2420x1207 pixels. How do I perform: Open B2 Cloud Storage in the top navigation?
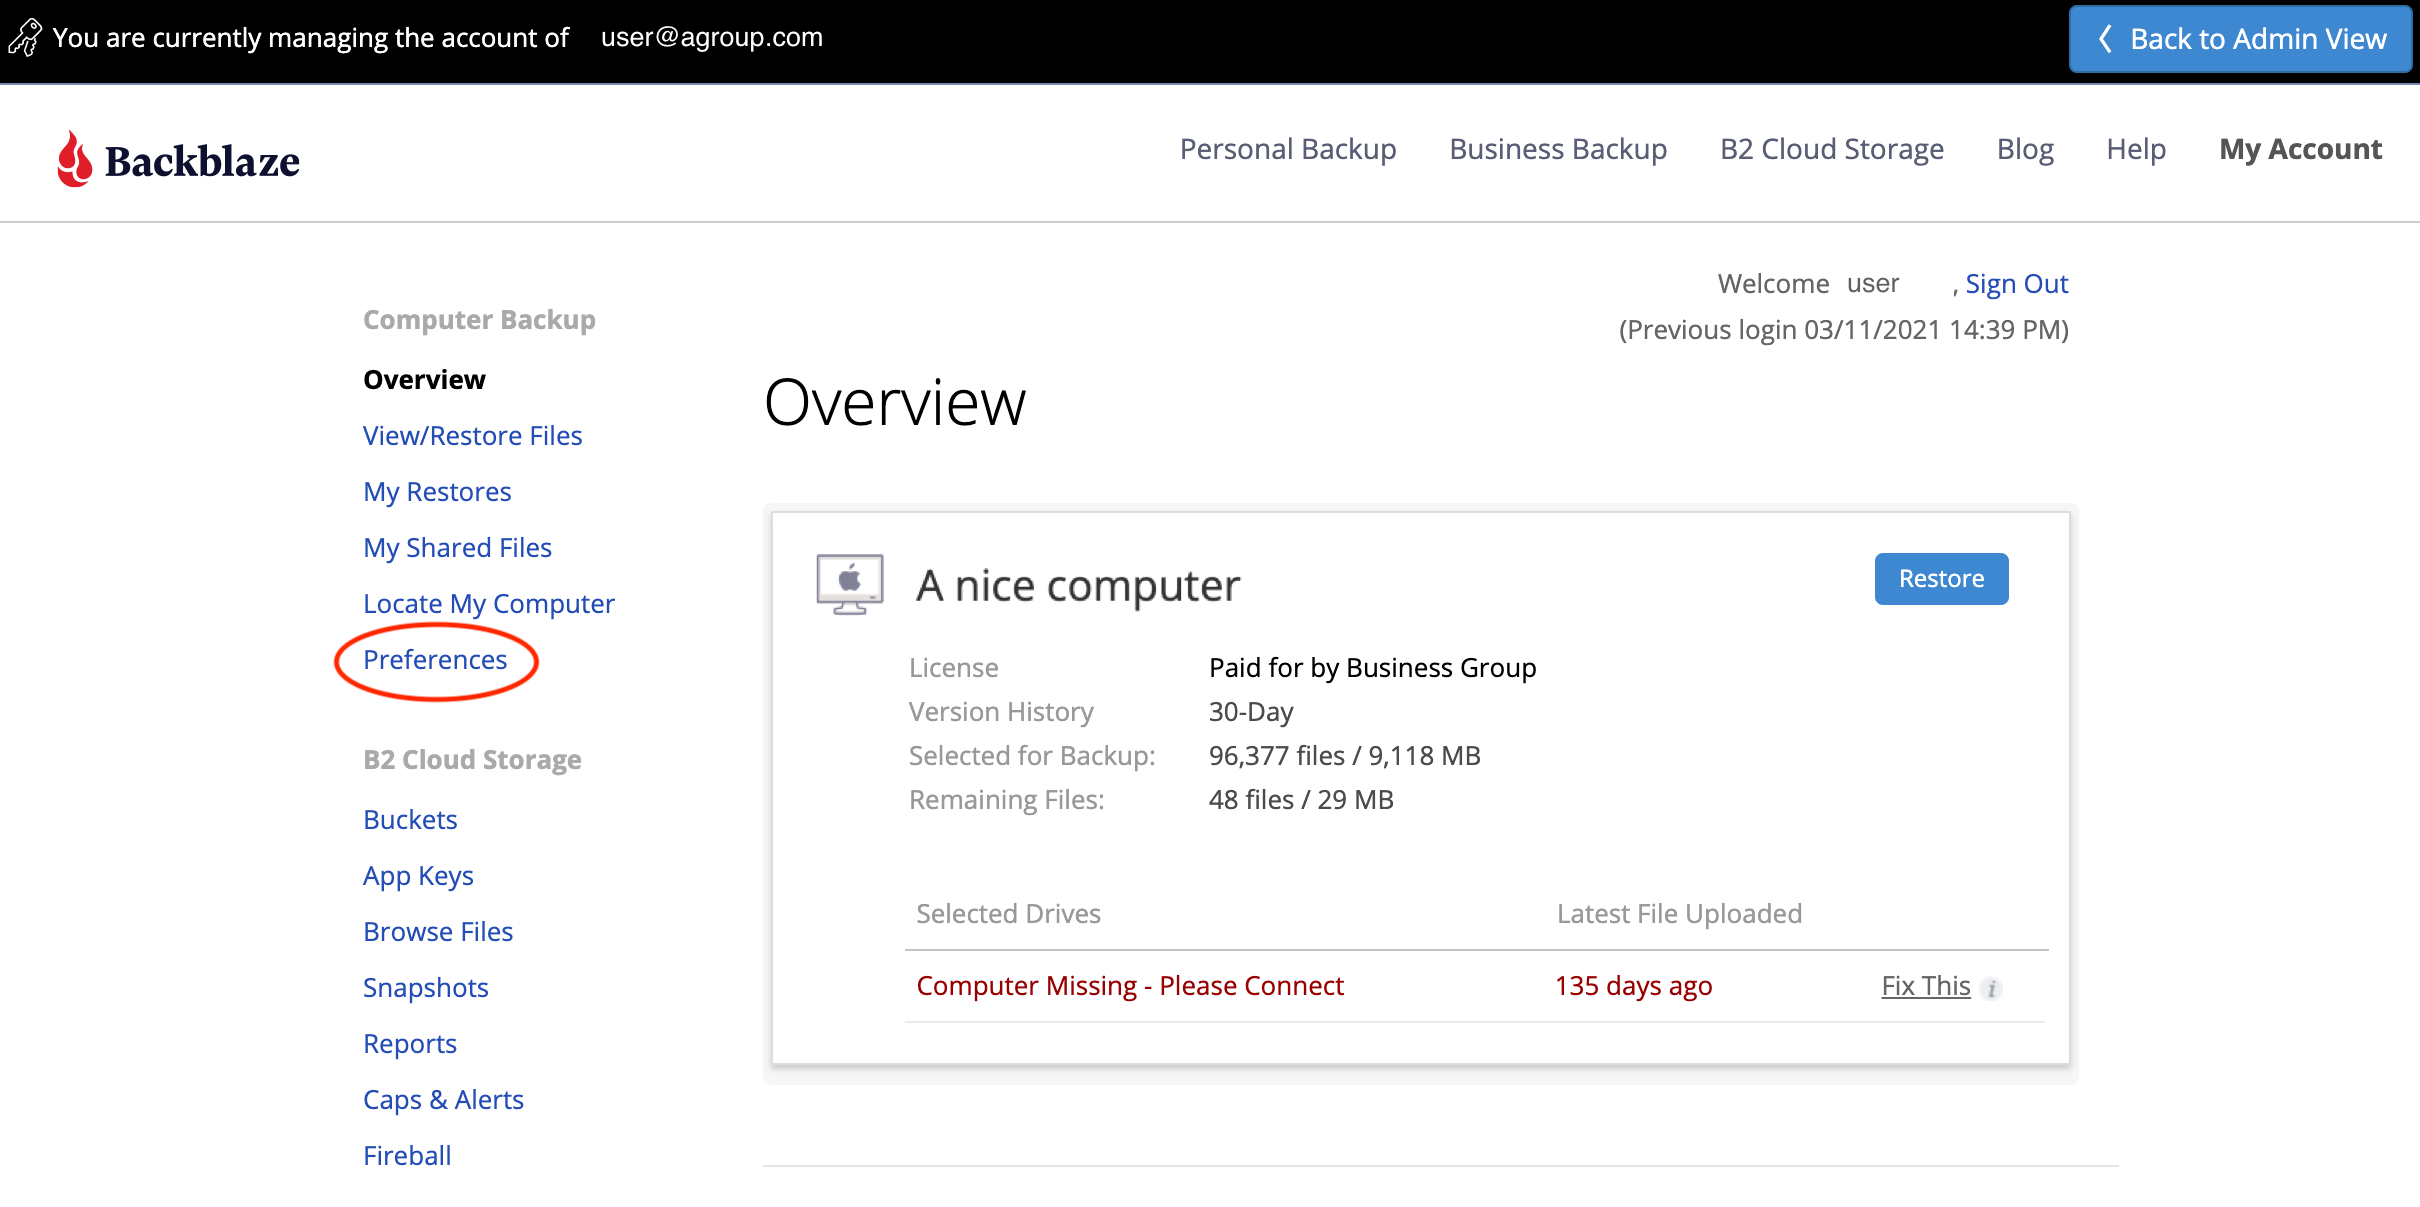pos(1832,149)
